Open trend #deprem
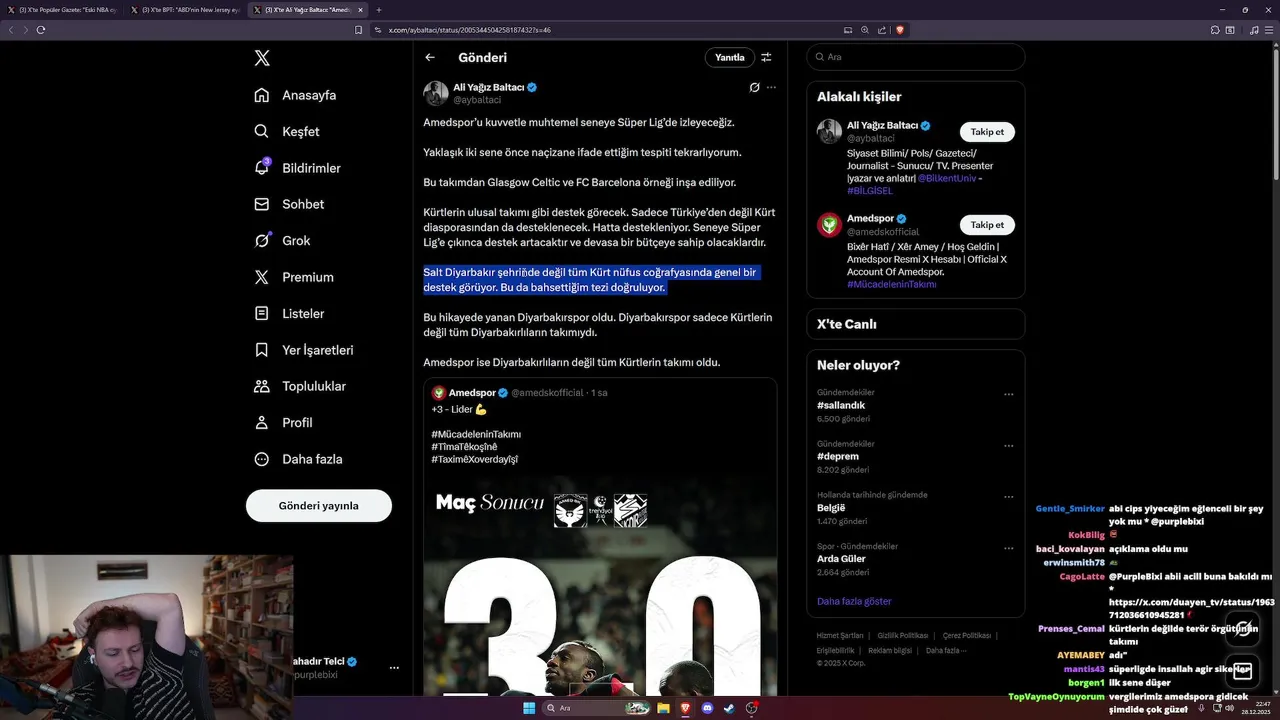This screenshot has height=720, width=1280. pos(838,456)
